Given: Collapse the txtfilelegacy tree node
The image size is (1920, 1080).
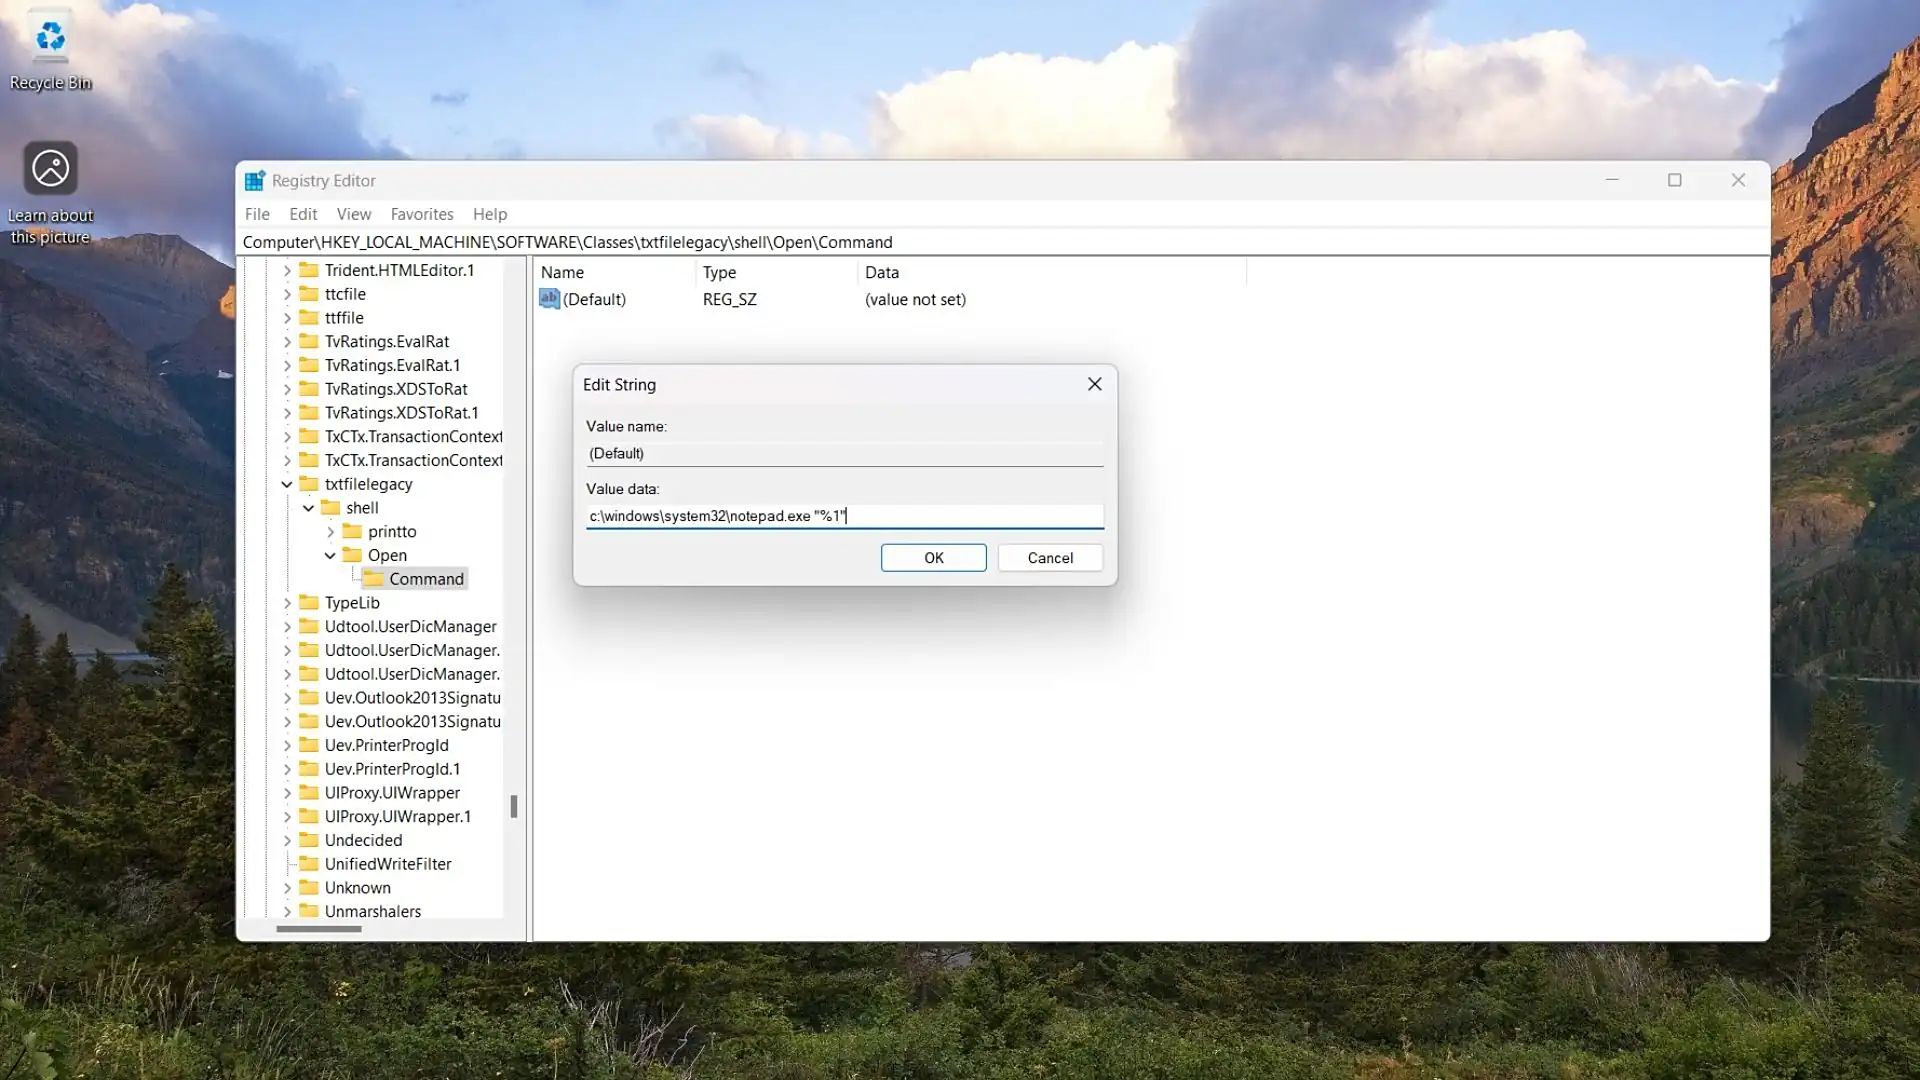Looking at the screenshot, I should (287, 484).
